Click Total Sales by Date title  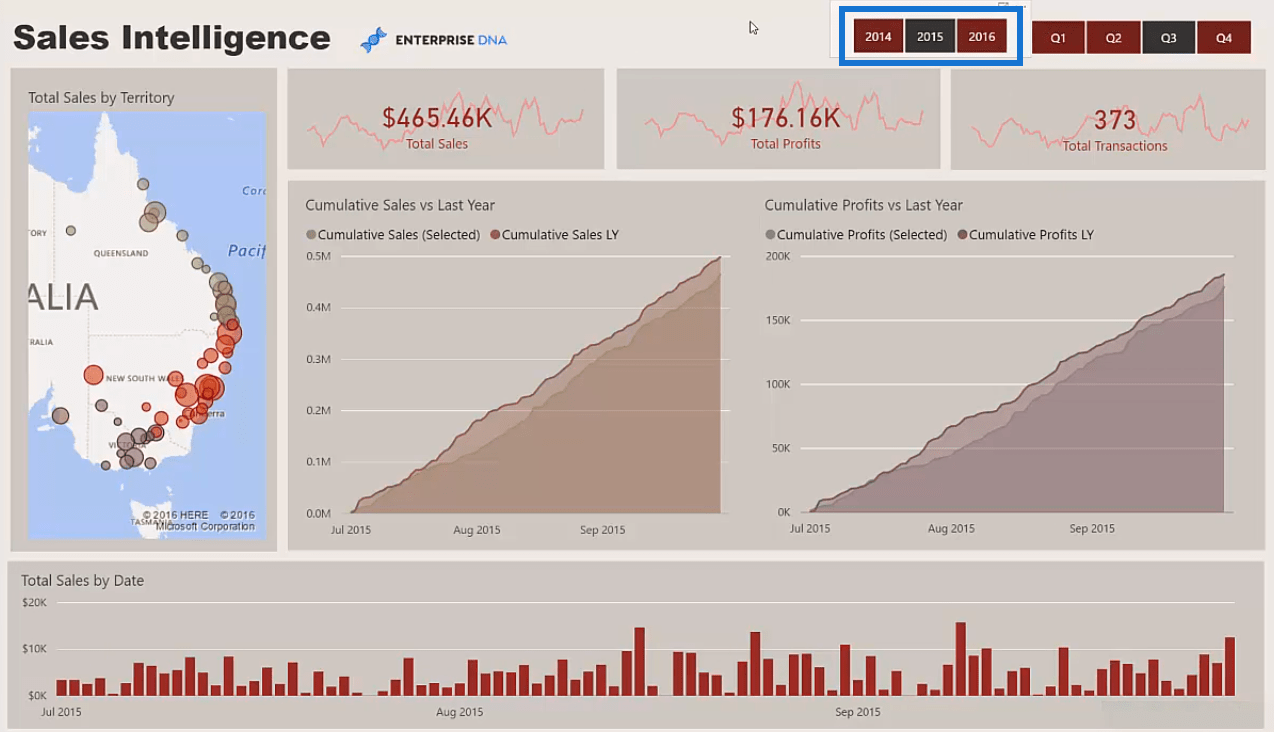click(x=82, y=580)
